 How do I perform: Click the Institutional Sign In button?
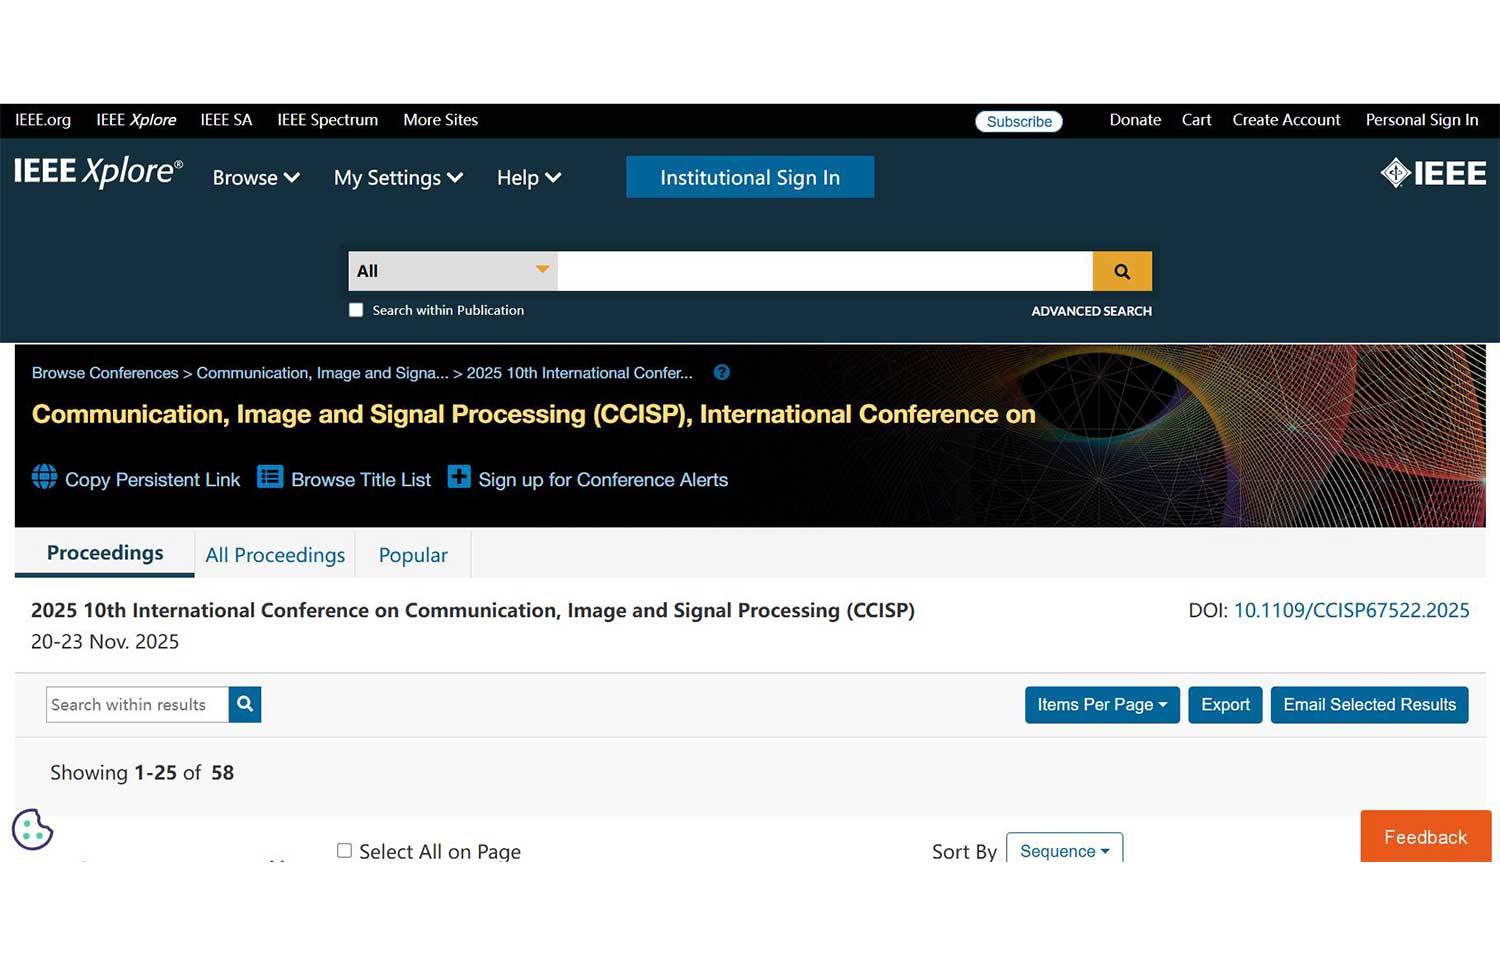[x=750, y=177]
